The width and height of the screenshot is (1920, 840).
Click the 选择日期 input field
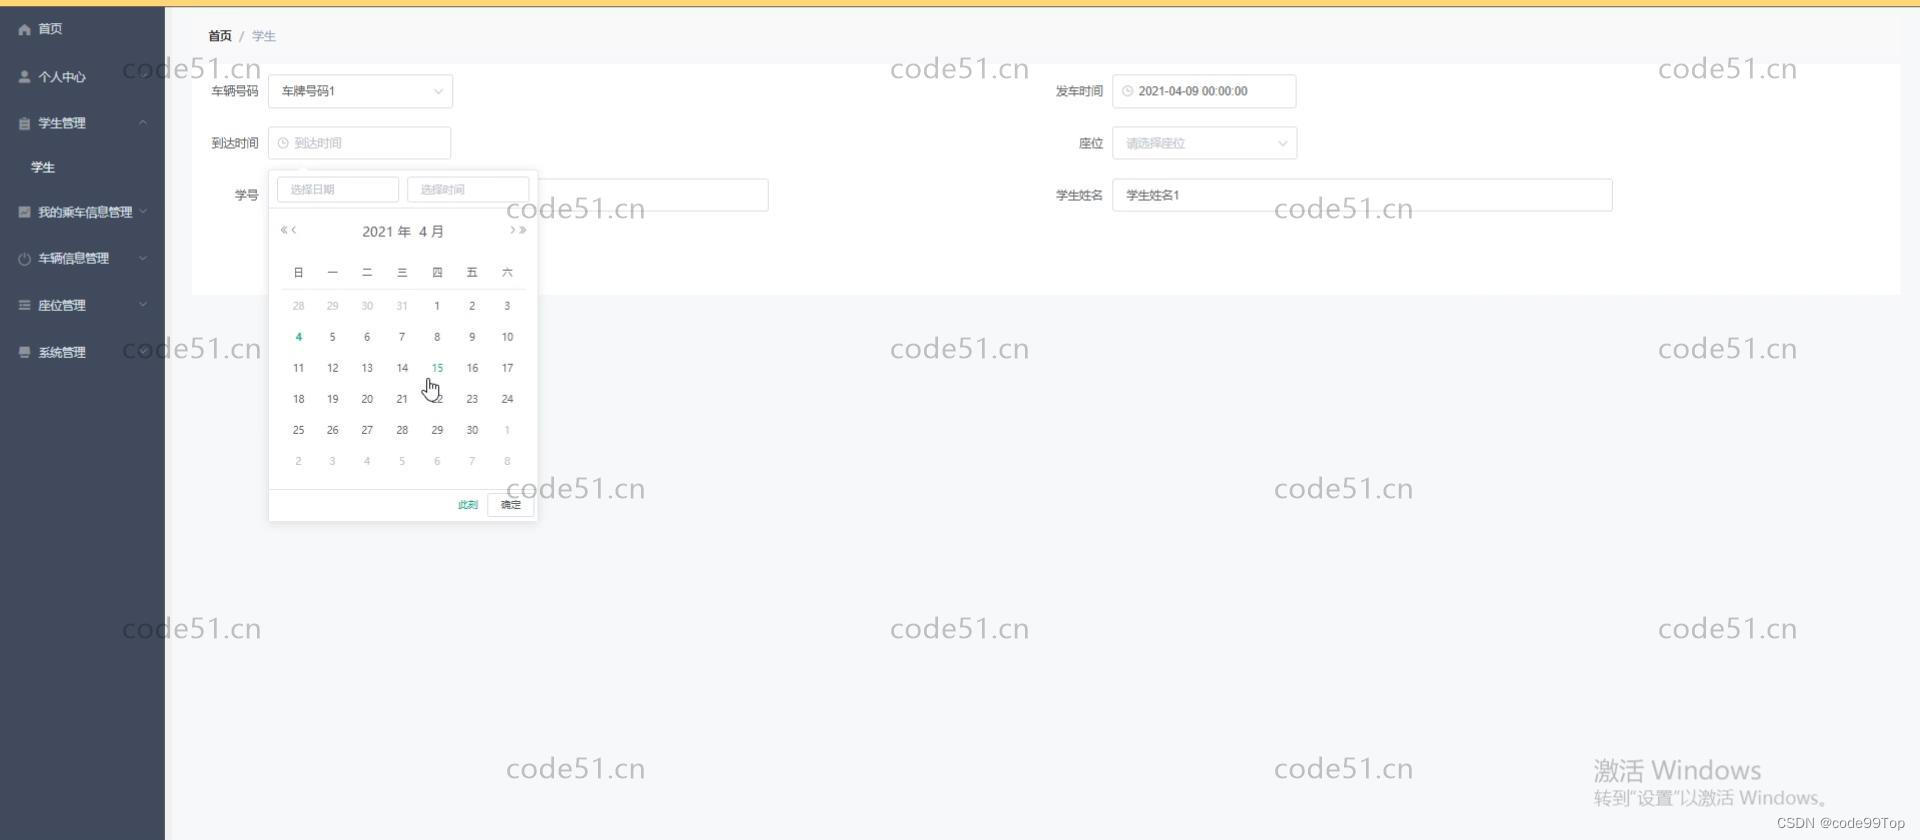(x=338, y=189)
